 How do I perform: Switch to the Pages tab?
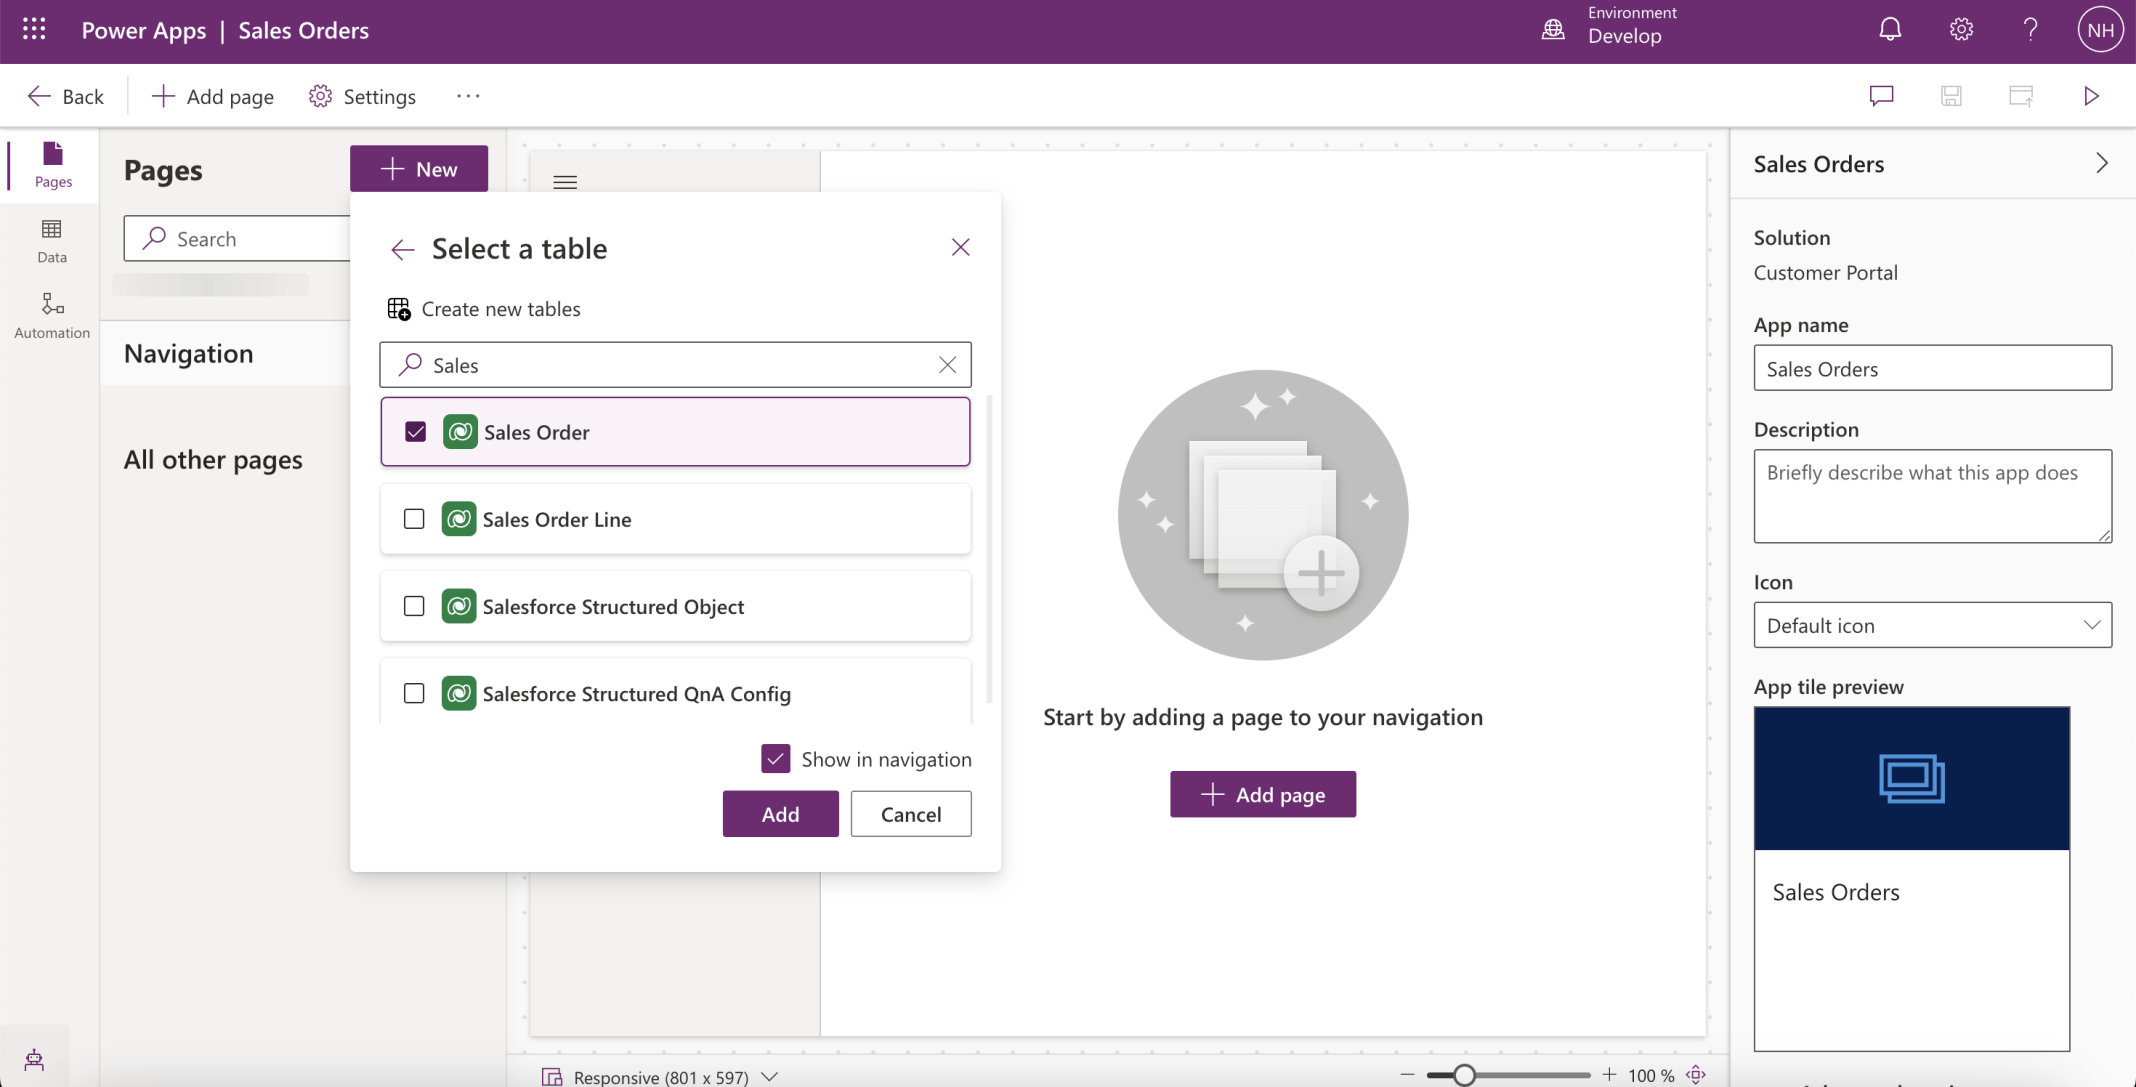click(x=52, y=165)
